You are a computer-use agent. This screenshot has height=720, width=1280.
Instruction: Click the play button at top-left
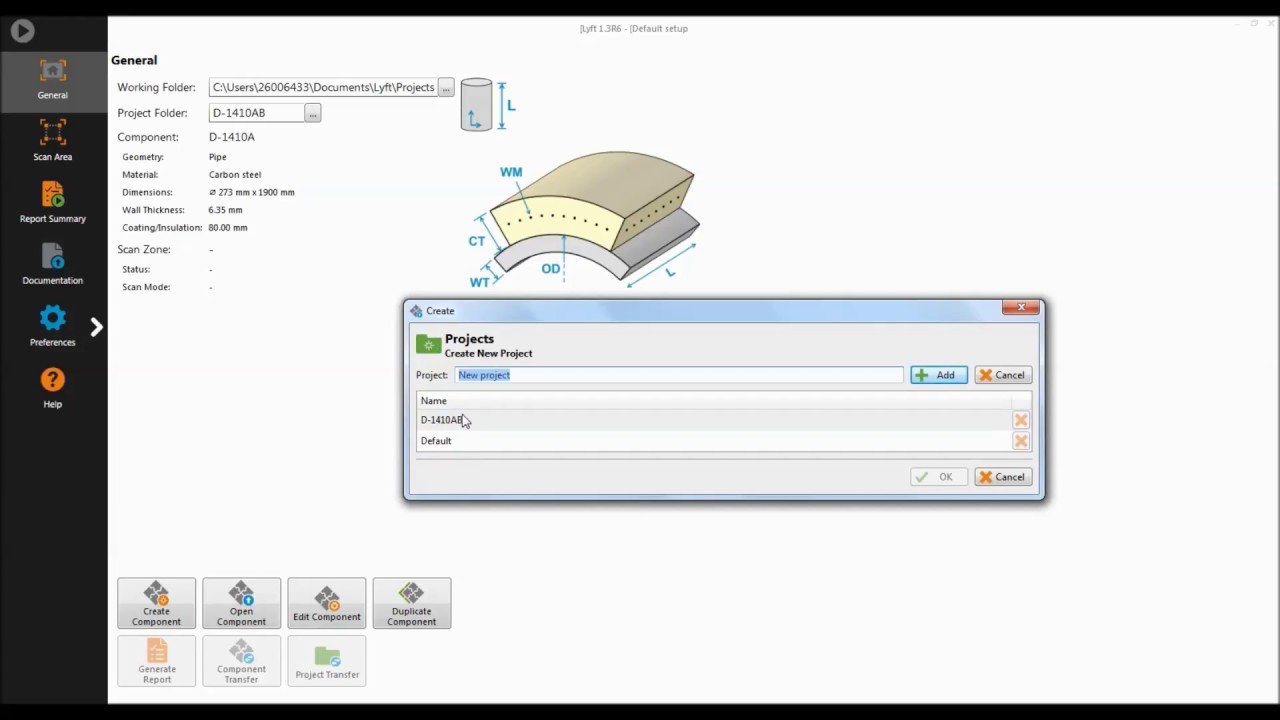click(x=23, y=30)
